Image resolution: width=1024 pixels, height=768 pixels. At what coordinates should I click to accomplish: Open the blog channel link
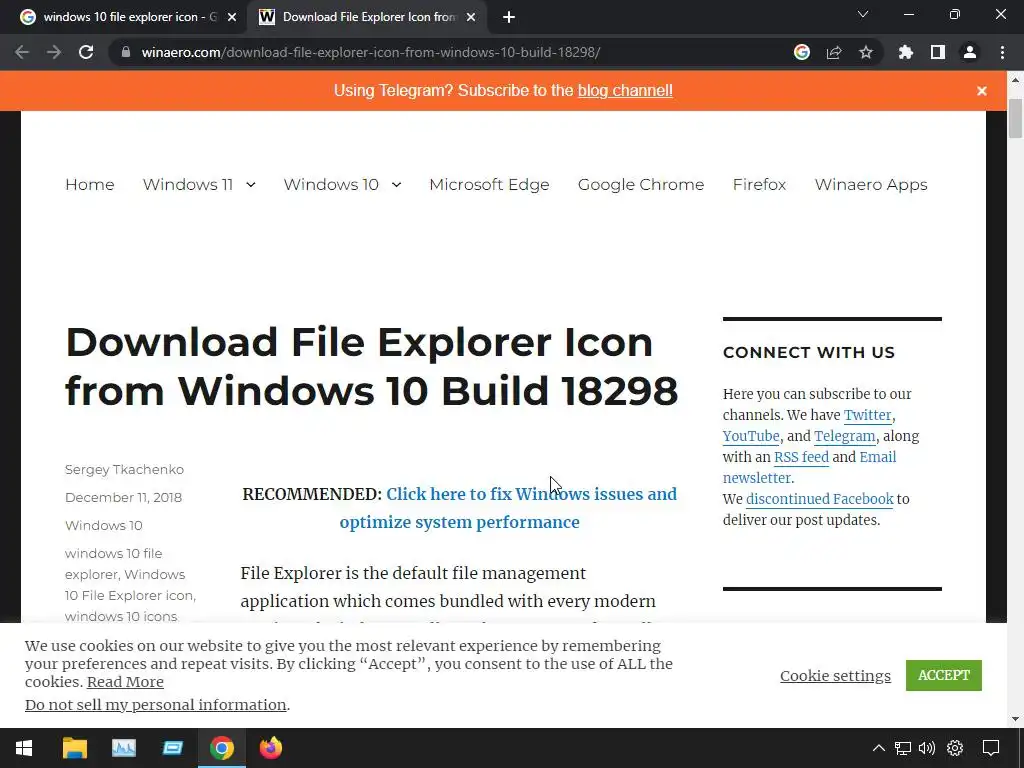click(x=625, y=90)
